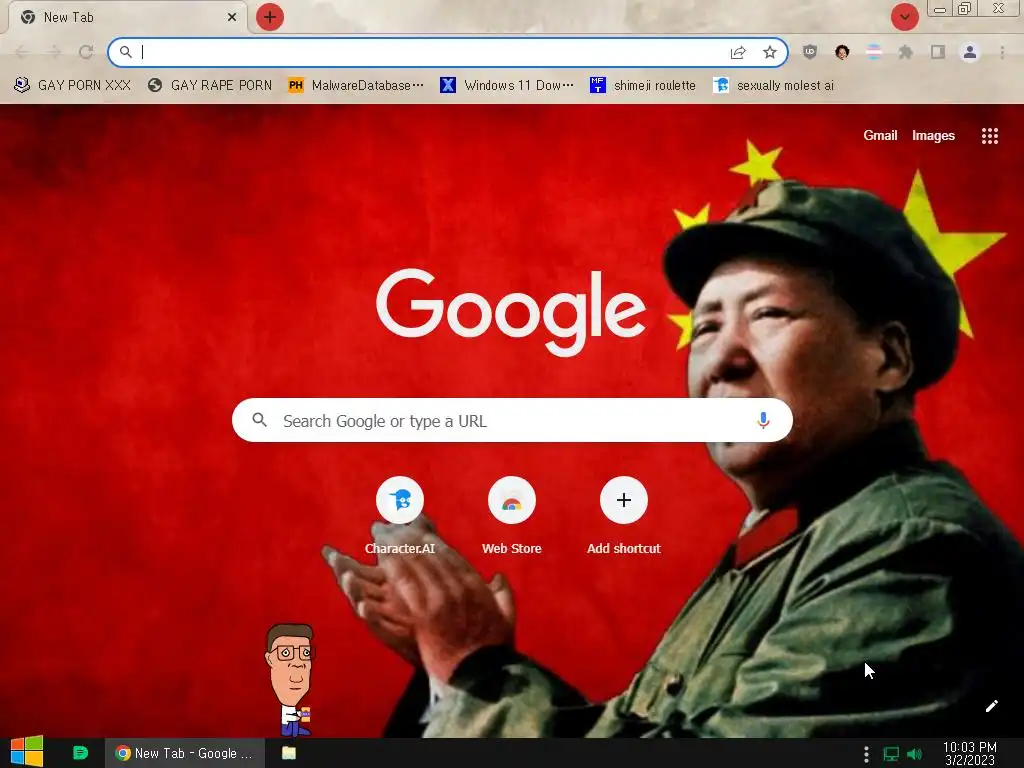The image size is (1024, 768).
Task: Open the Character.AI shortcut
Action: pyautogui.click(x=400, y=516)
